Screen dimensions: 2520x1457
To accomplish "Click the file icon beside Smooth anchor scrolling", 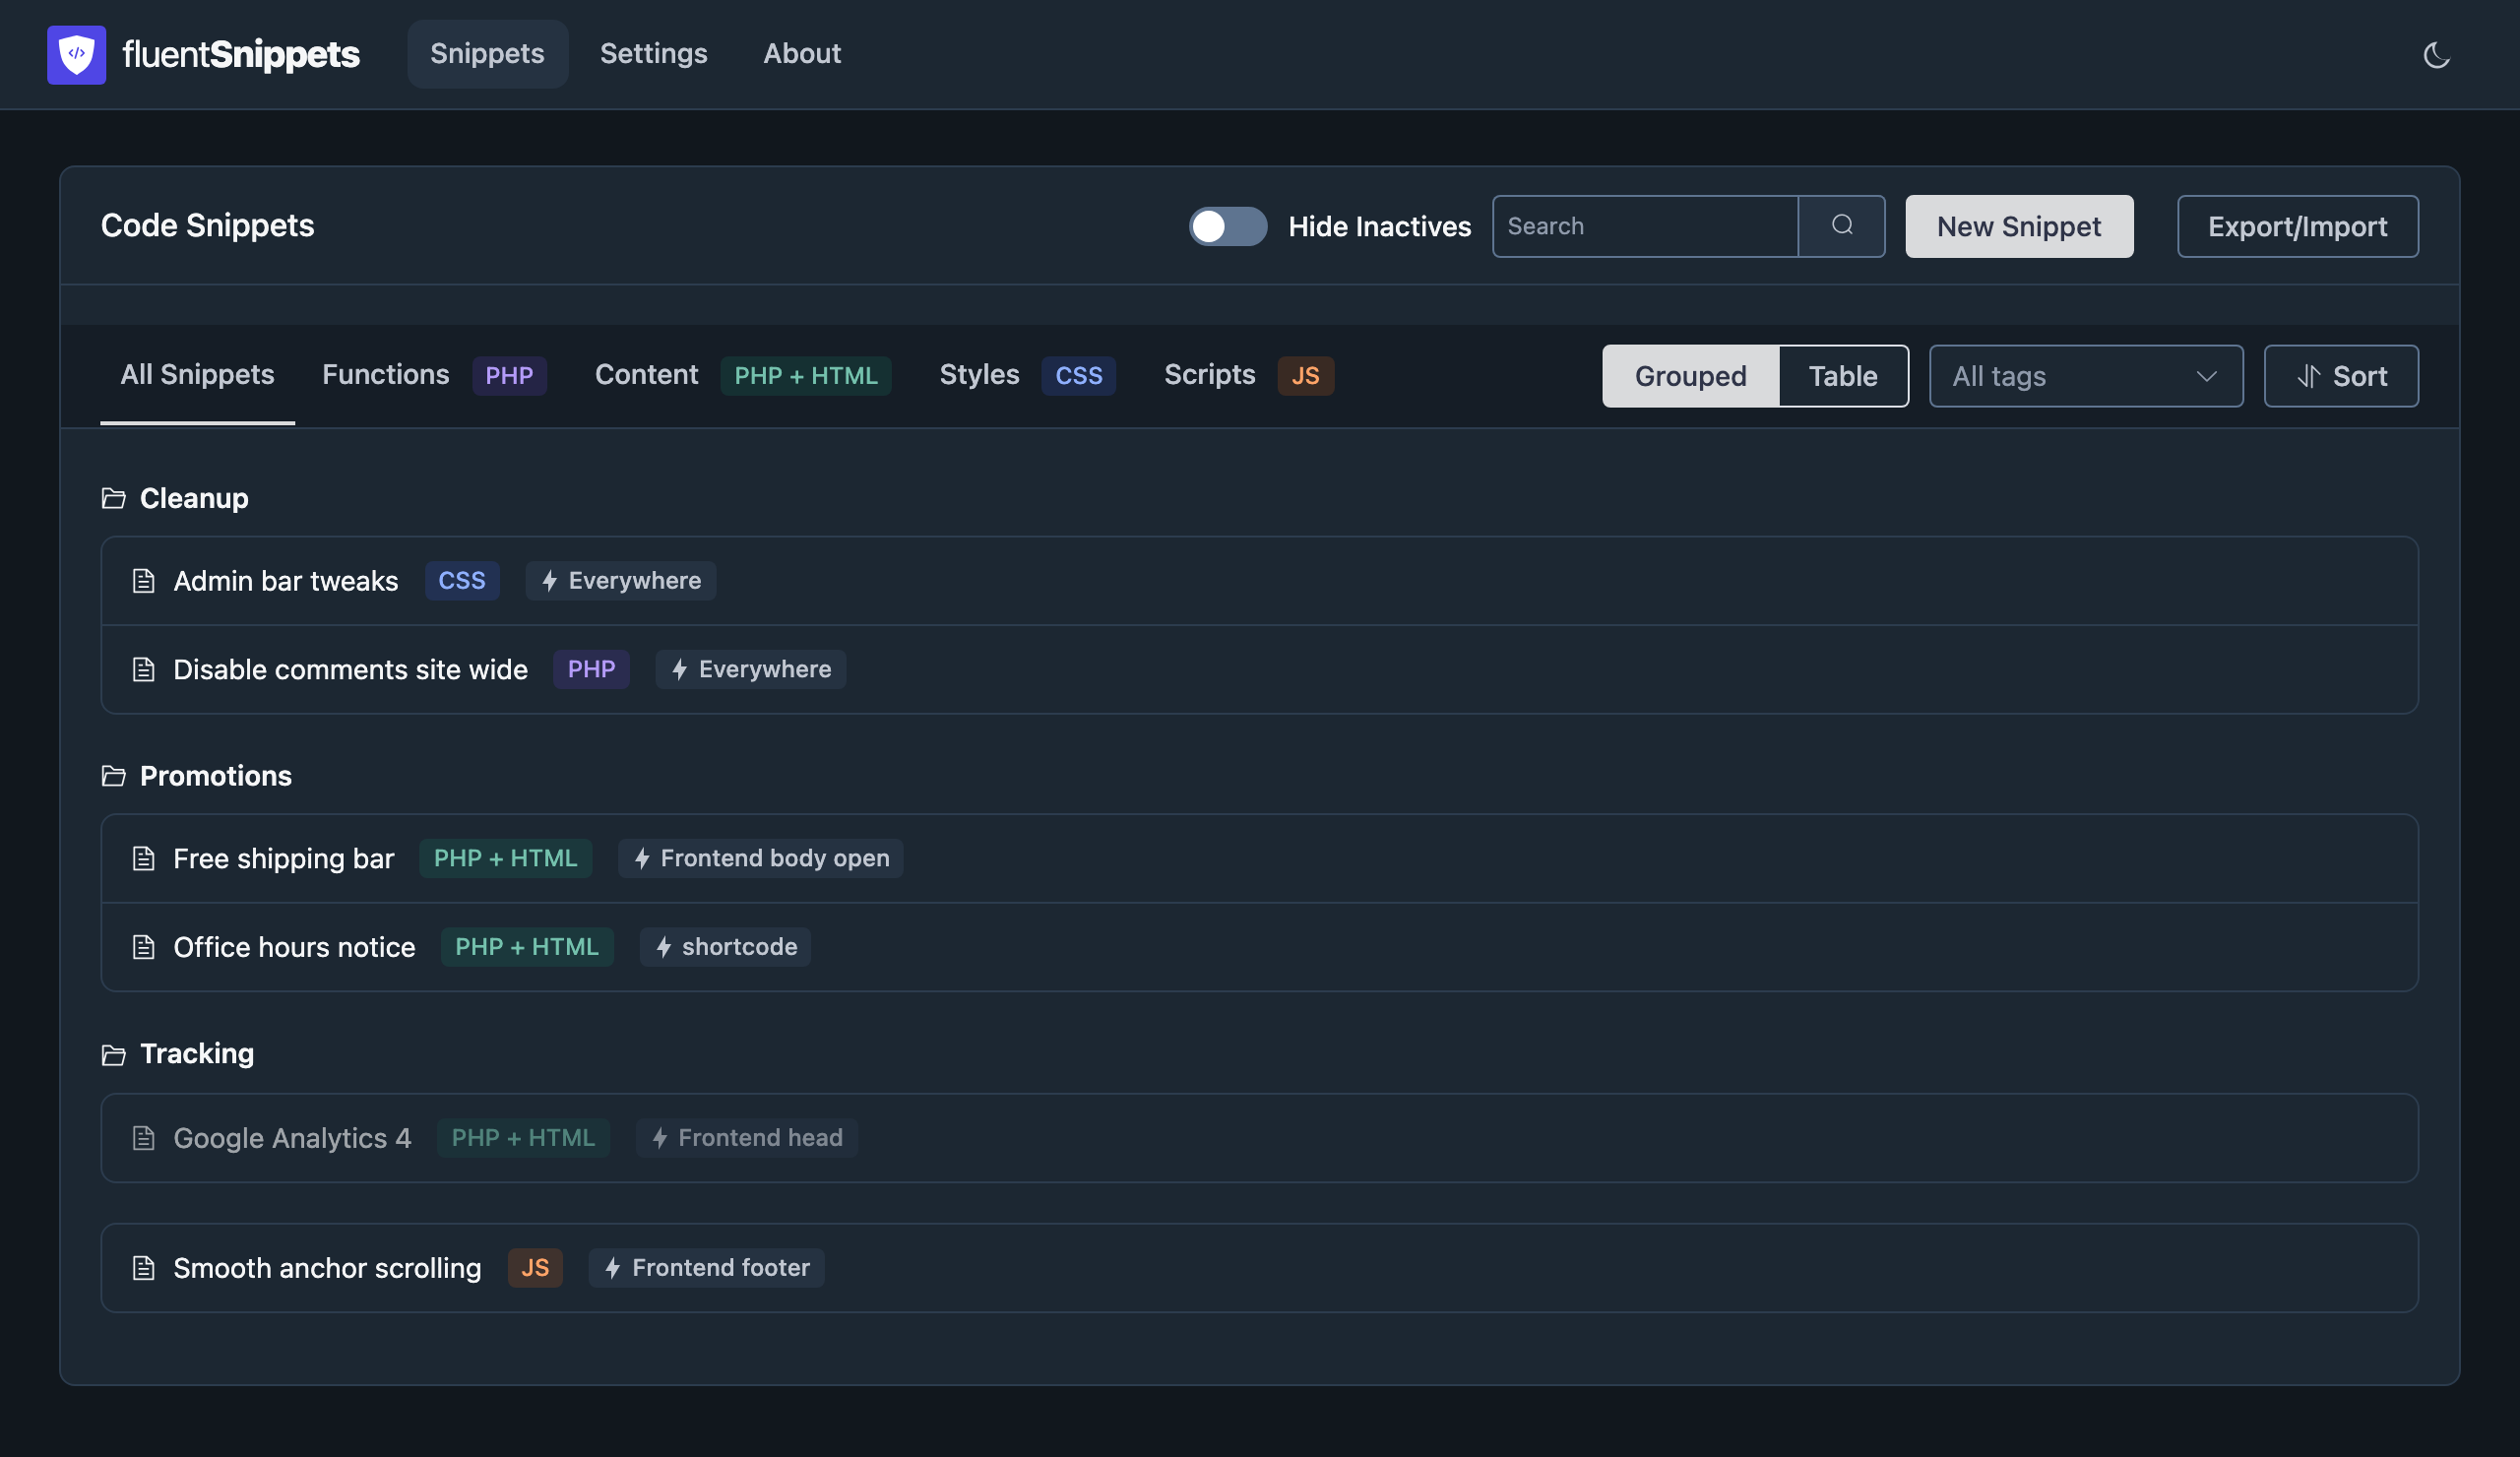I will [x=143, y=1268].
